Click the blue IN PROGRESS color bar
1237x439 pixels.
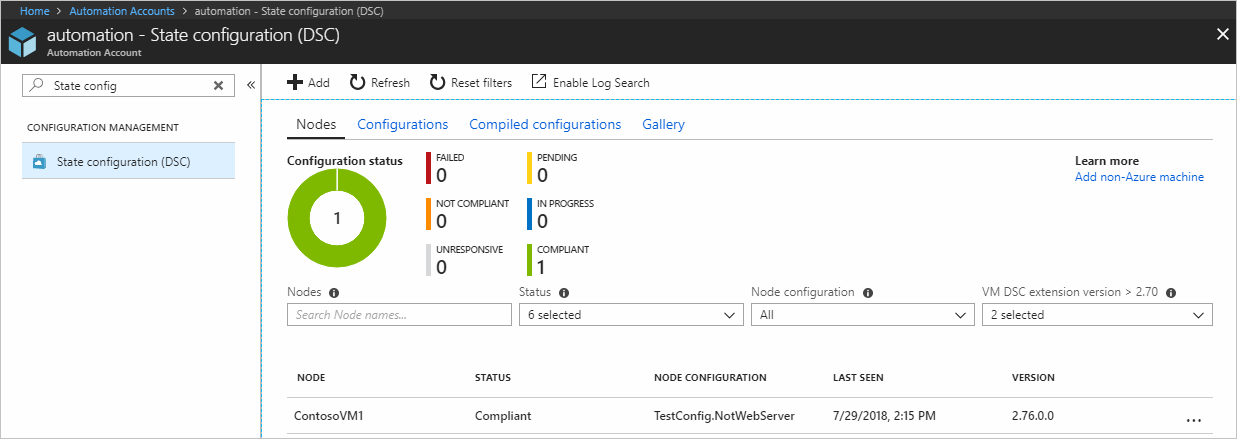[x=530, y=214]
